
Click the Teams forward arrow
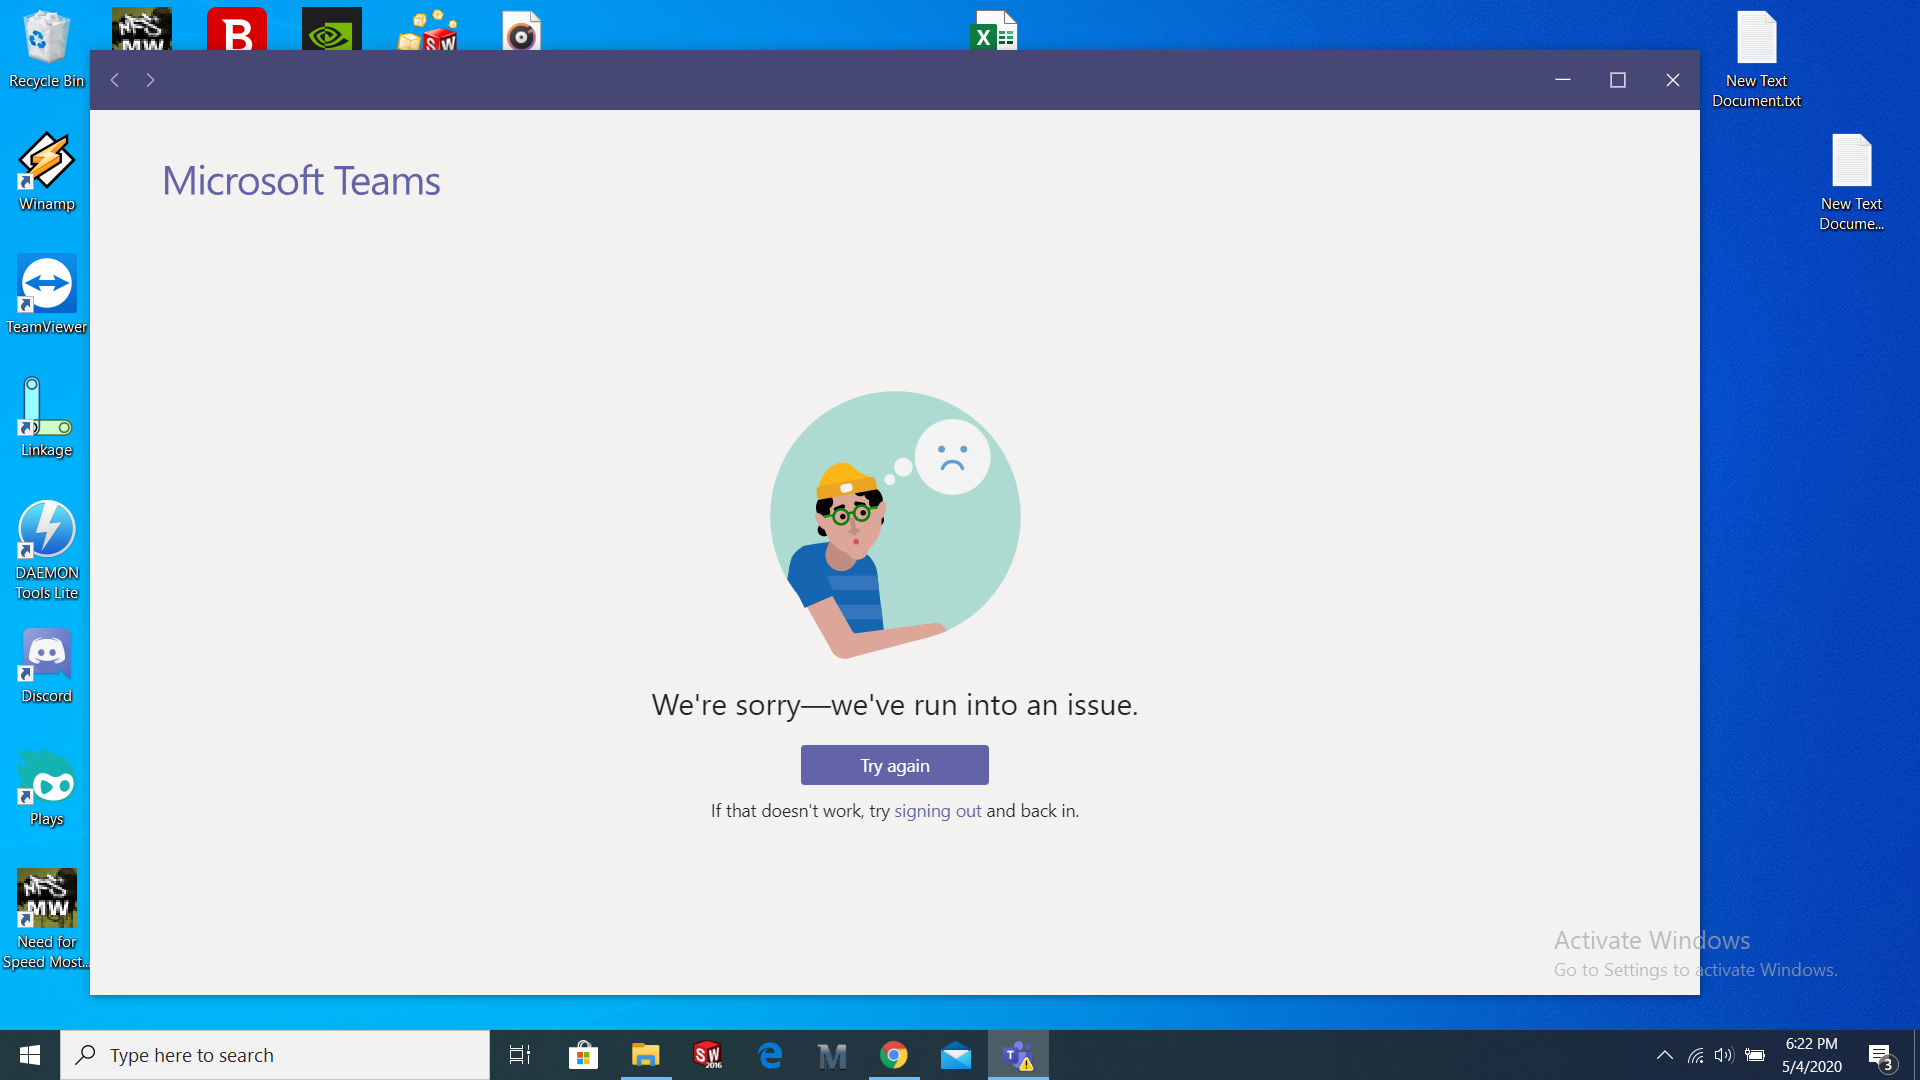click(150, 80)
